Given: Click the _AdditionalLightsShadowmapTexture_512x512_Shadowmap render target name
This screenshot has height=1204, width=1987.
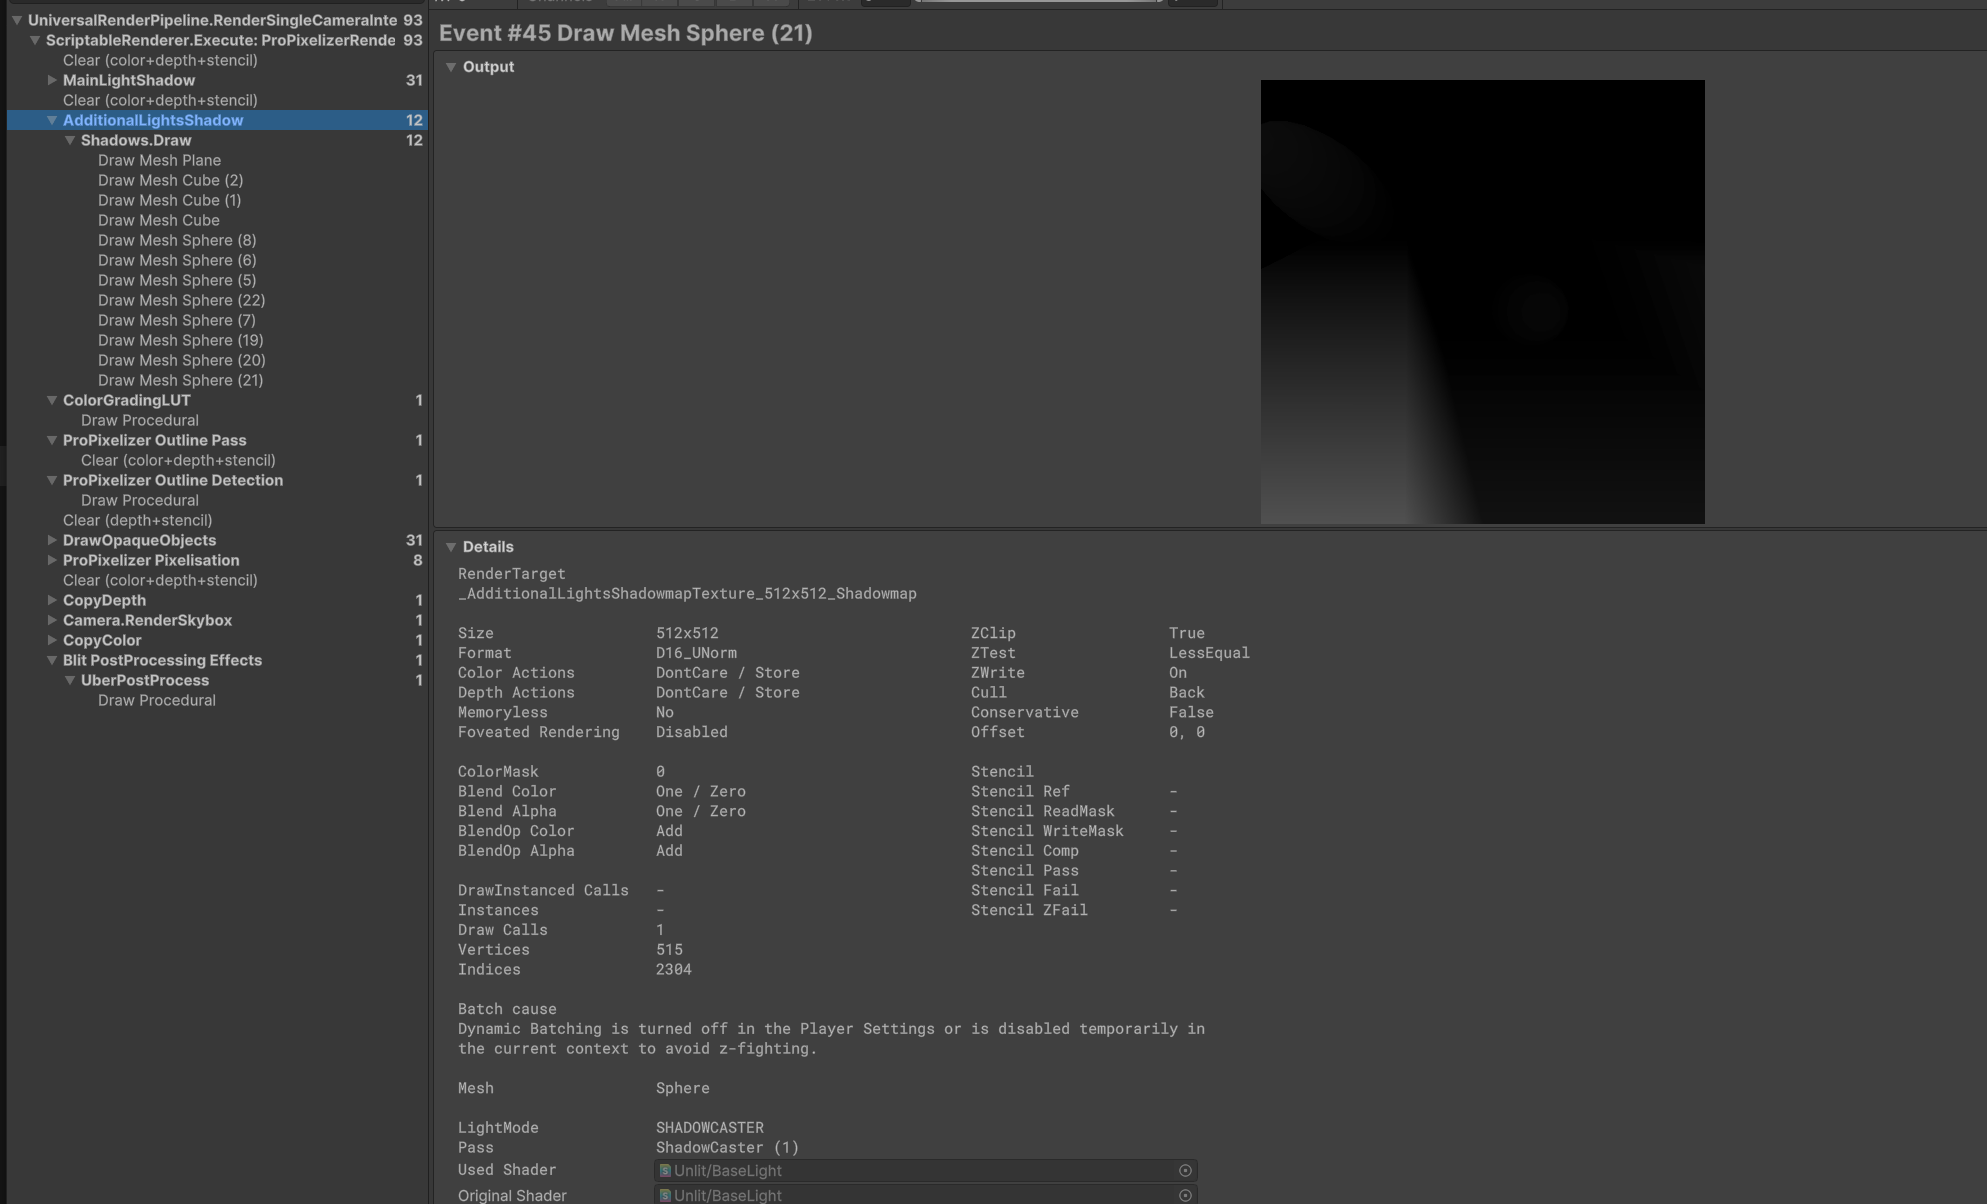Looking at the screenshot, I should (x=687, y=594).
